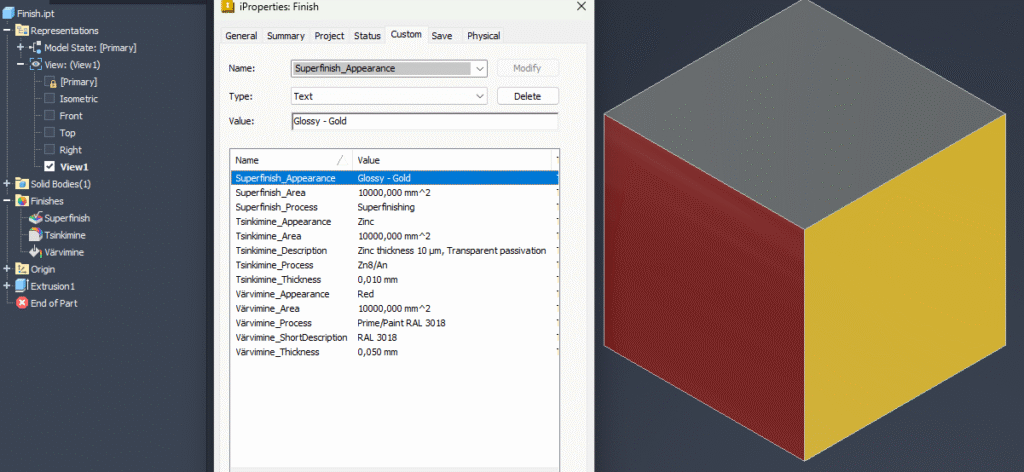Click the Value text field

423,122
